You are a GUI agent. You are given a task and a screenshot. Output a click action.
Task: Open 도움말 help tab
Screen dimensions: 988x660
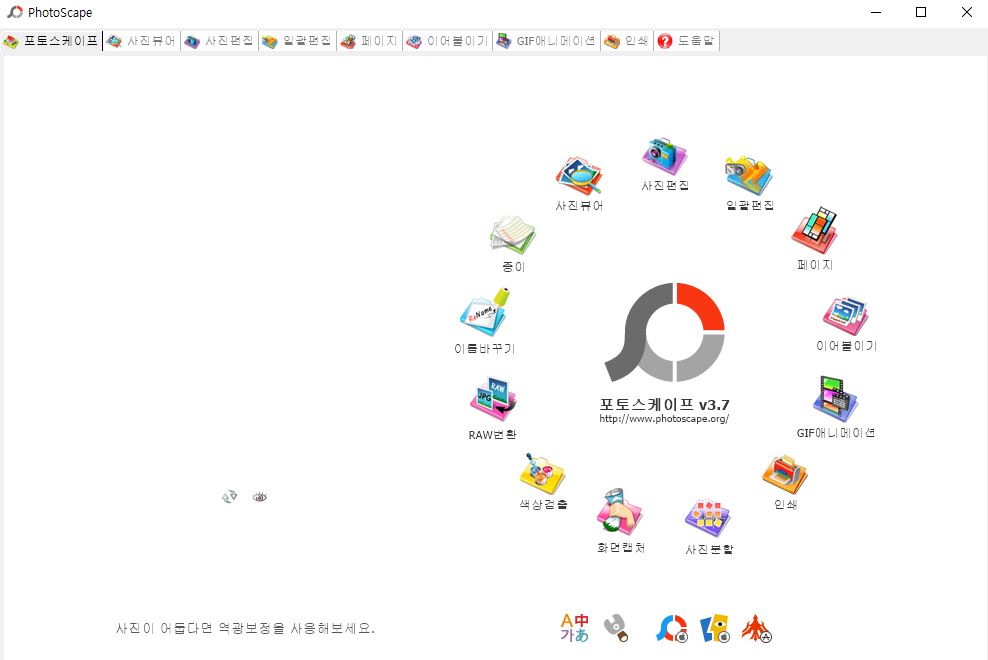686,41
